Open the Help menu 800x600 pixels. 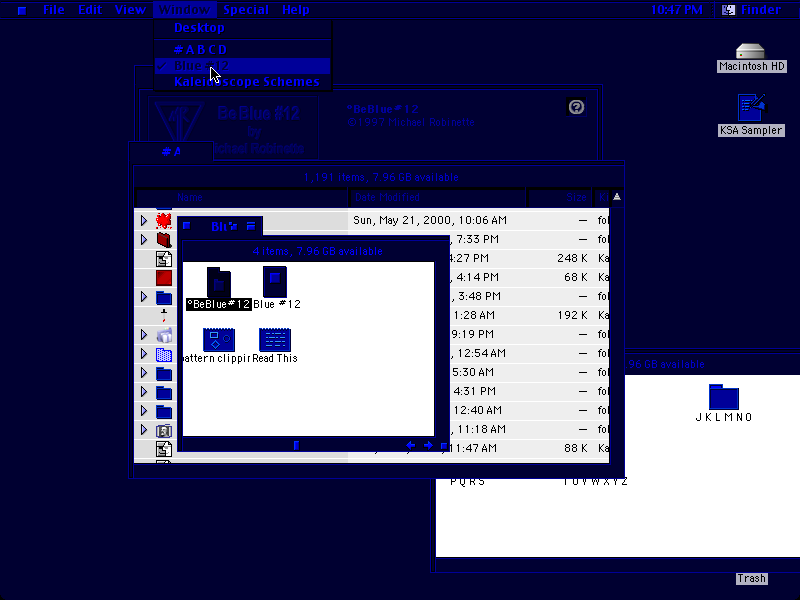[296, 10]
